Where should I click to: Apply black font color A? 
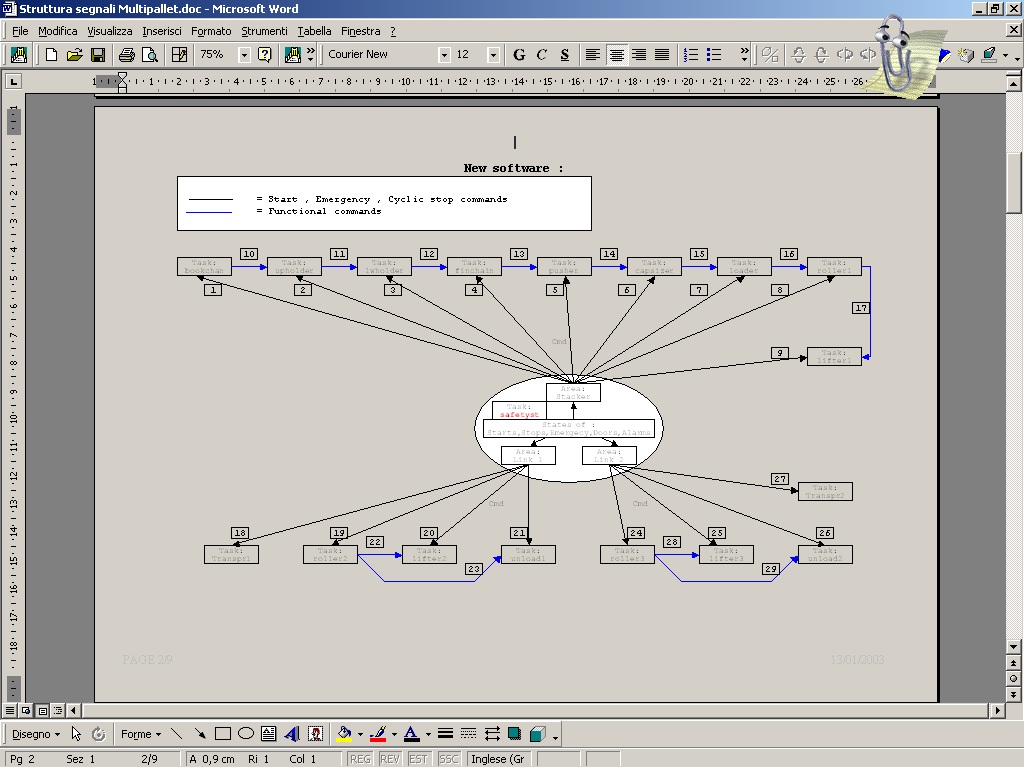click(411, 734)
